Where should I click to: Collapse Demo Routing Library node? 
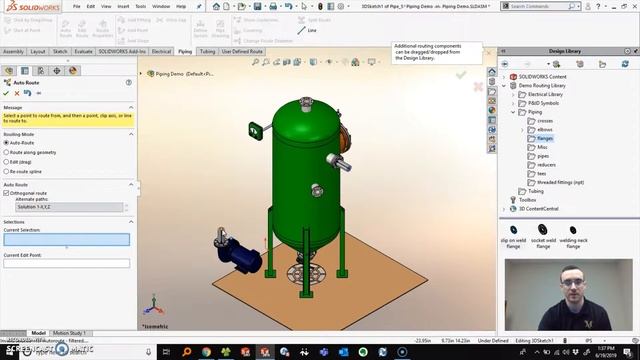(504, 86)
